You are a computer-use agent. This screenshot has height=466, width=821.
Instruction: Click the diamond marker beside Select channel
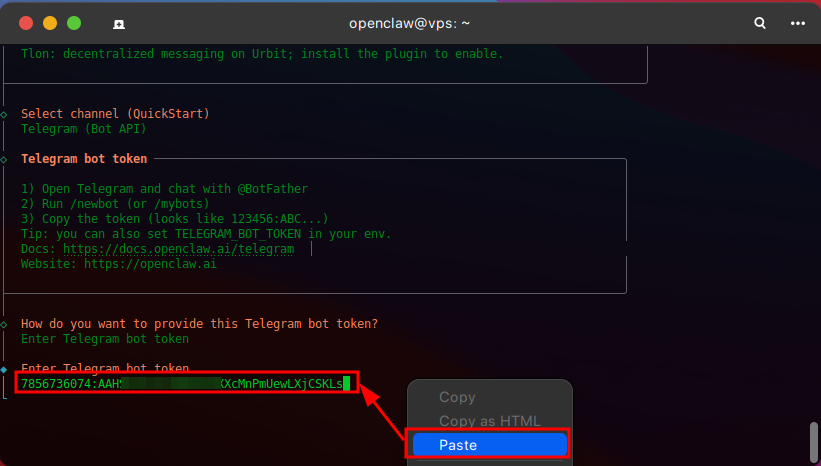5,114
